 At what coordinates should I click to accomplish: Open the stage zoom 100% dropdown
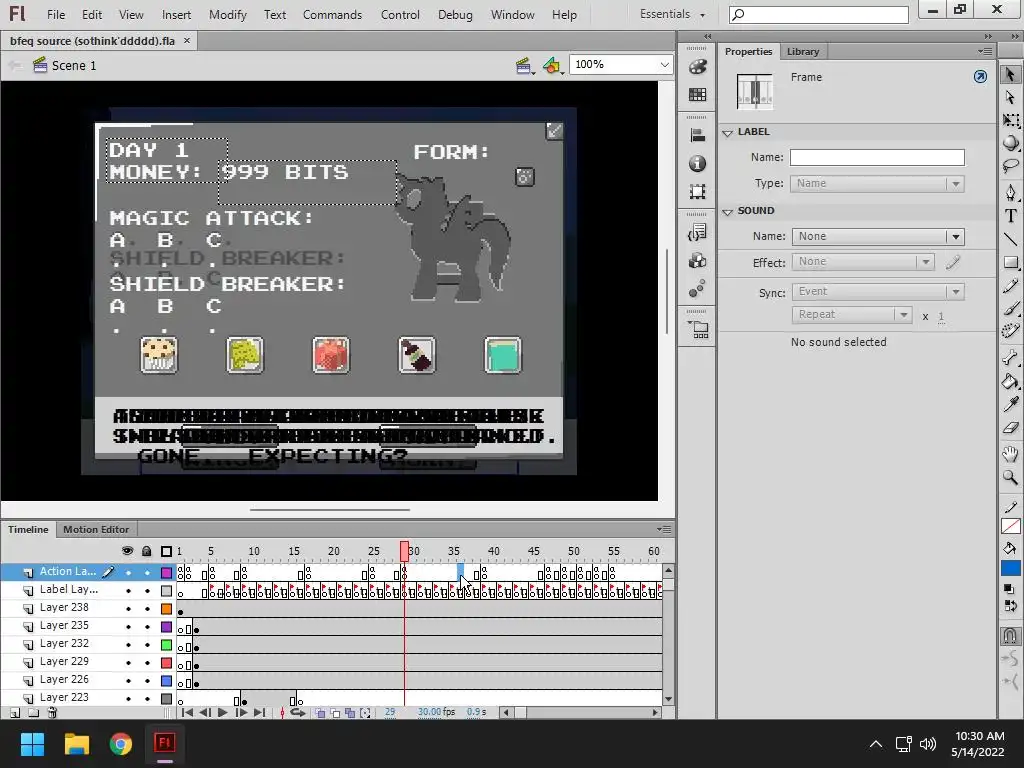click(x=664, y=65)
